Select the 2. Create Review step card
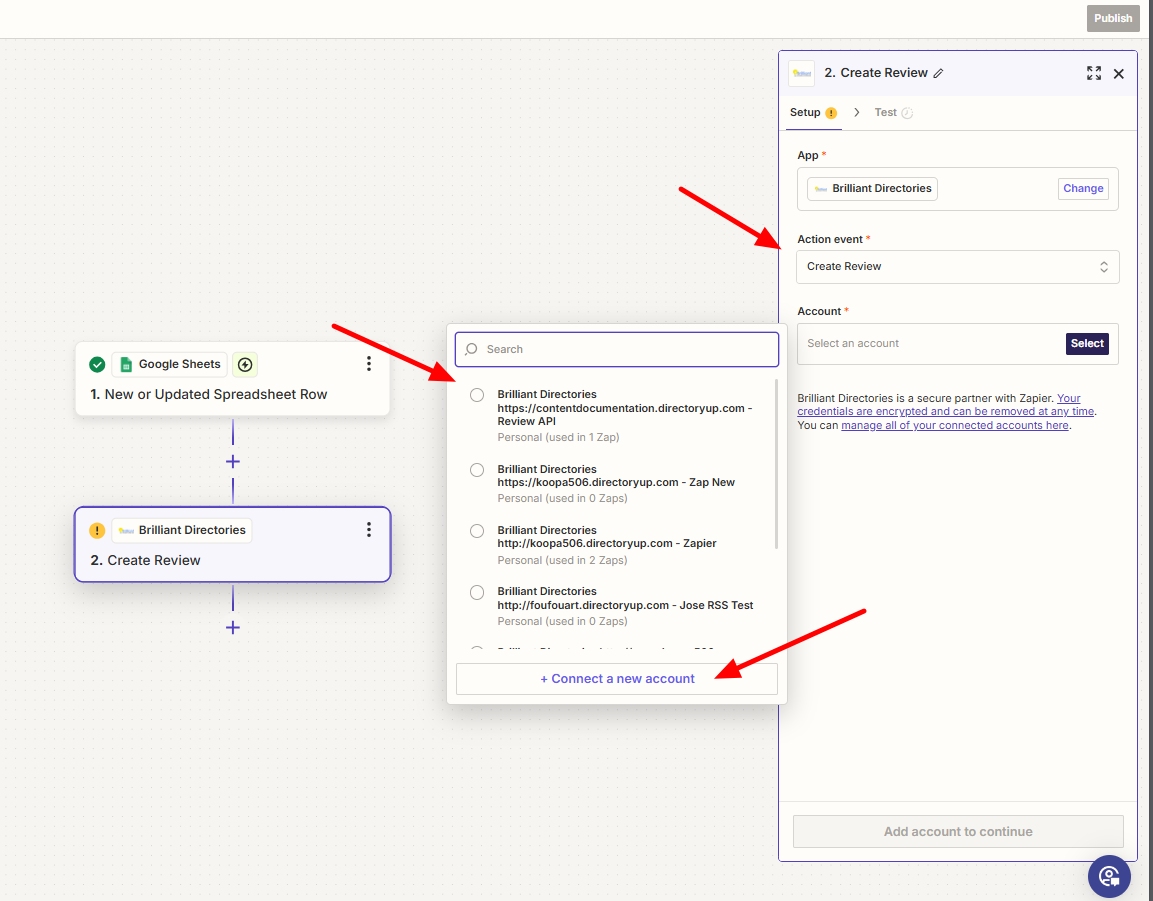Screen dimensions: 1153x901 pos(232,544)
